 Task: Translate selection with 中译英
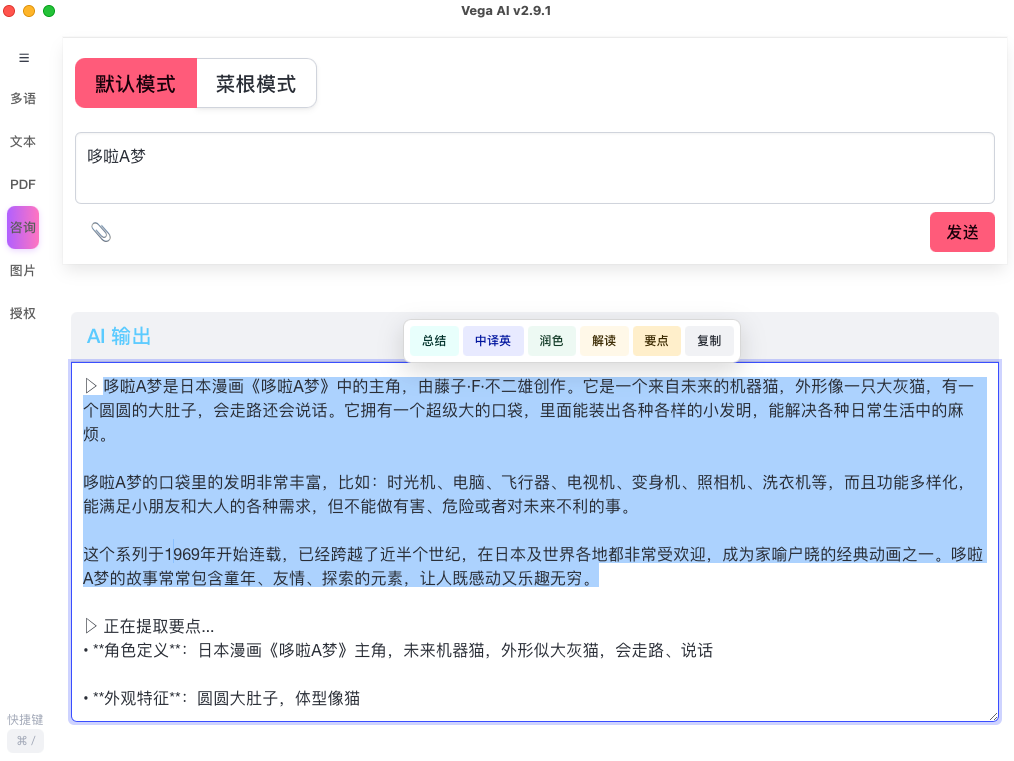coord(493,340)
